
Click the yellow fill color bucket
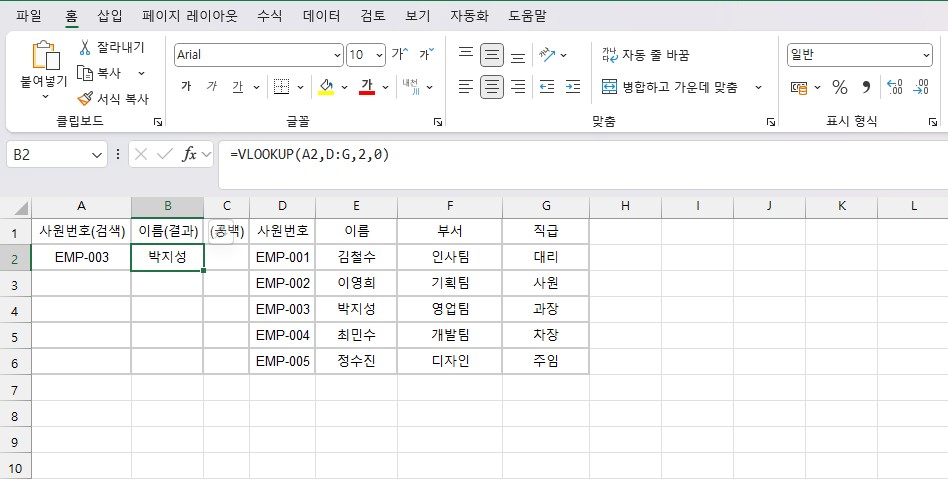(326, 87)
